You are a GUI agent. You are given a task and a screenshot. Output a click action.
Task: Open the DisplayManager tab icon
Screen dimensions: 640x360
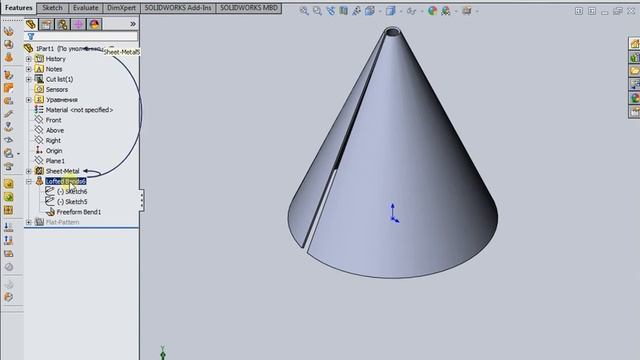94,24
